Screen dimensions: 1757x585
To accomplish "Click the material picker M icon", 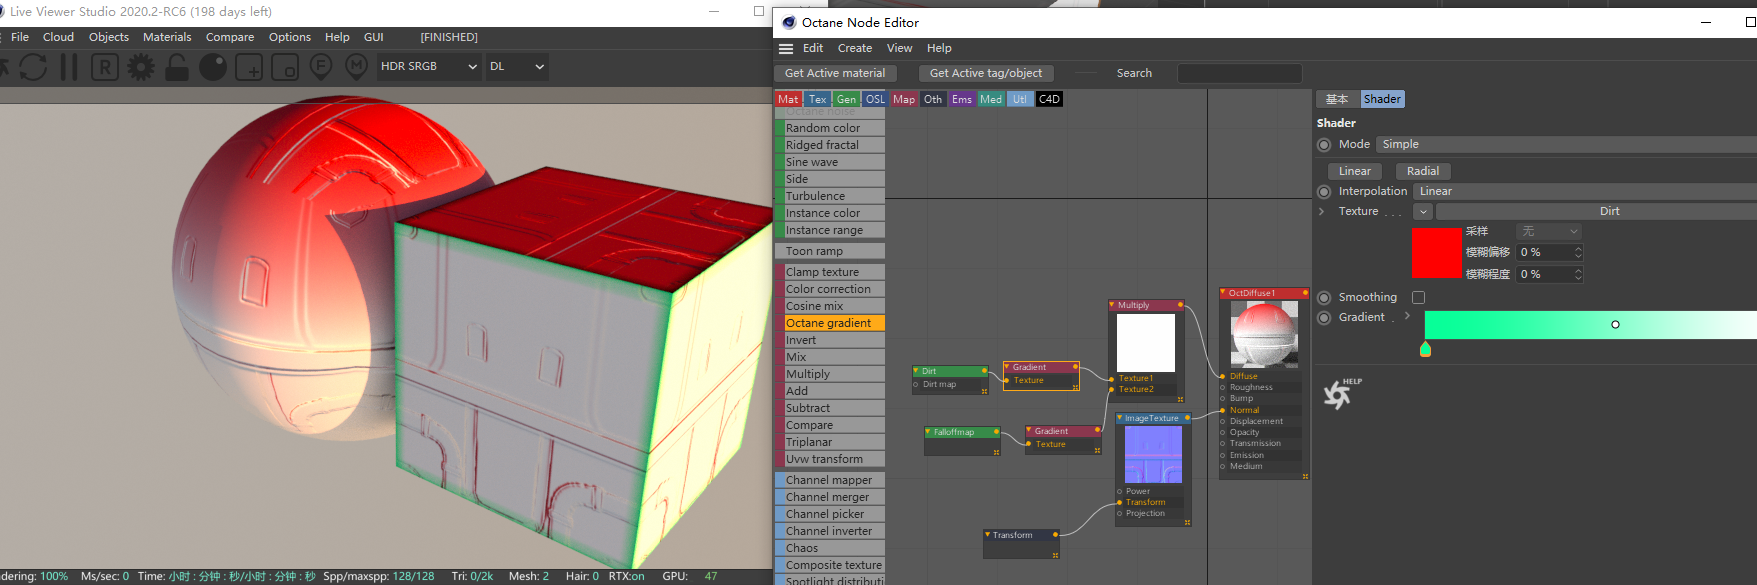I will (x=356, y=67).
